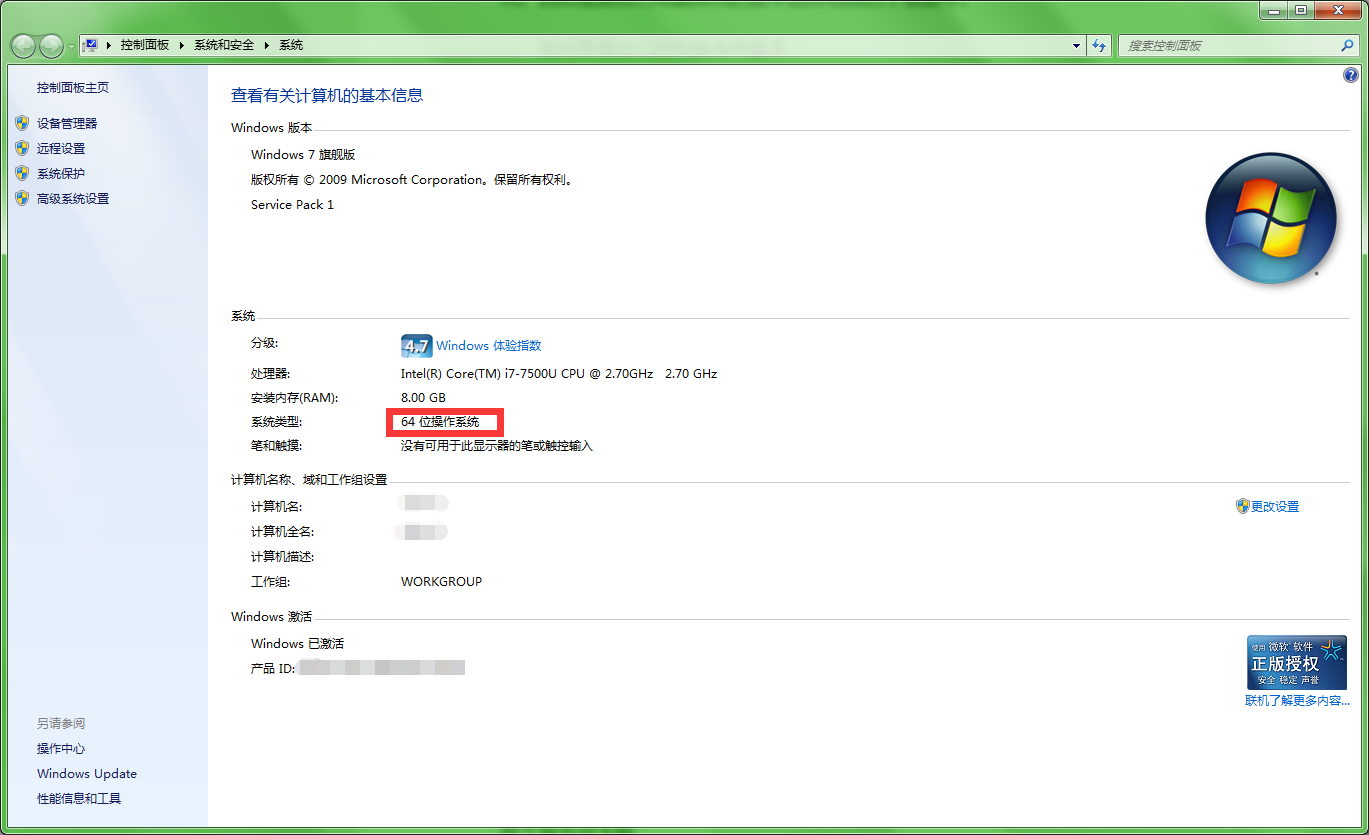This screenshot has height=835, width=1369.
Task: Open the address bar history dropdown
Action: 1076,46
